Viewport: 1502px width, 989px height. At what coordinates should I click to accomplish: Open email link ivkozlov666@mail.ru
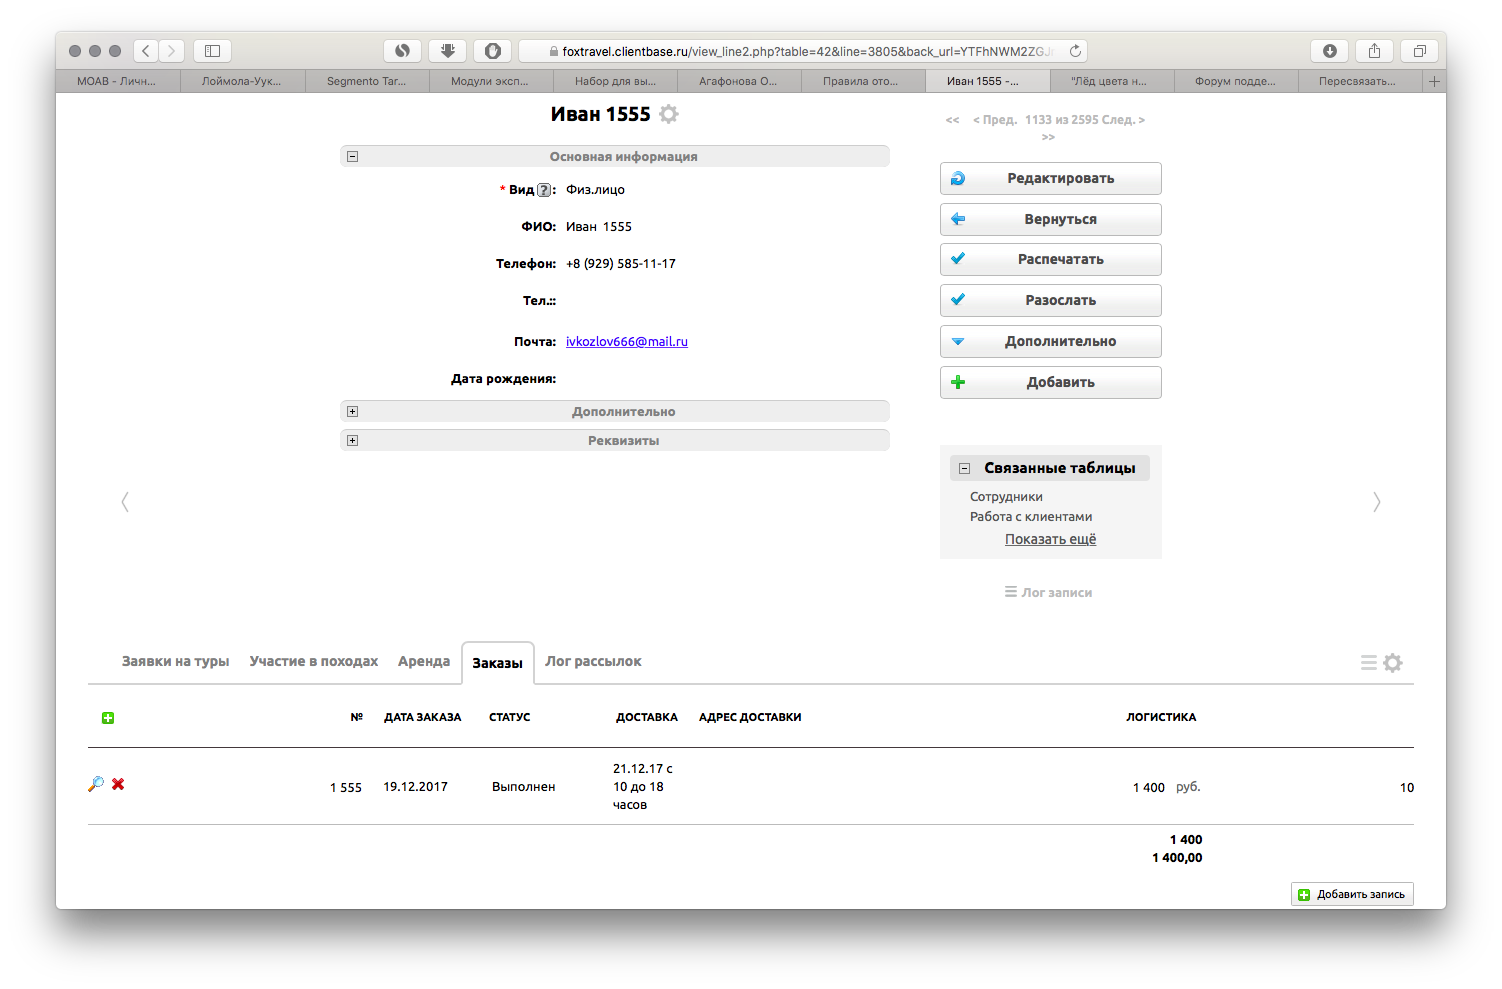[x=627, y=342]
